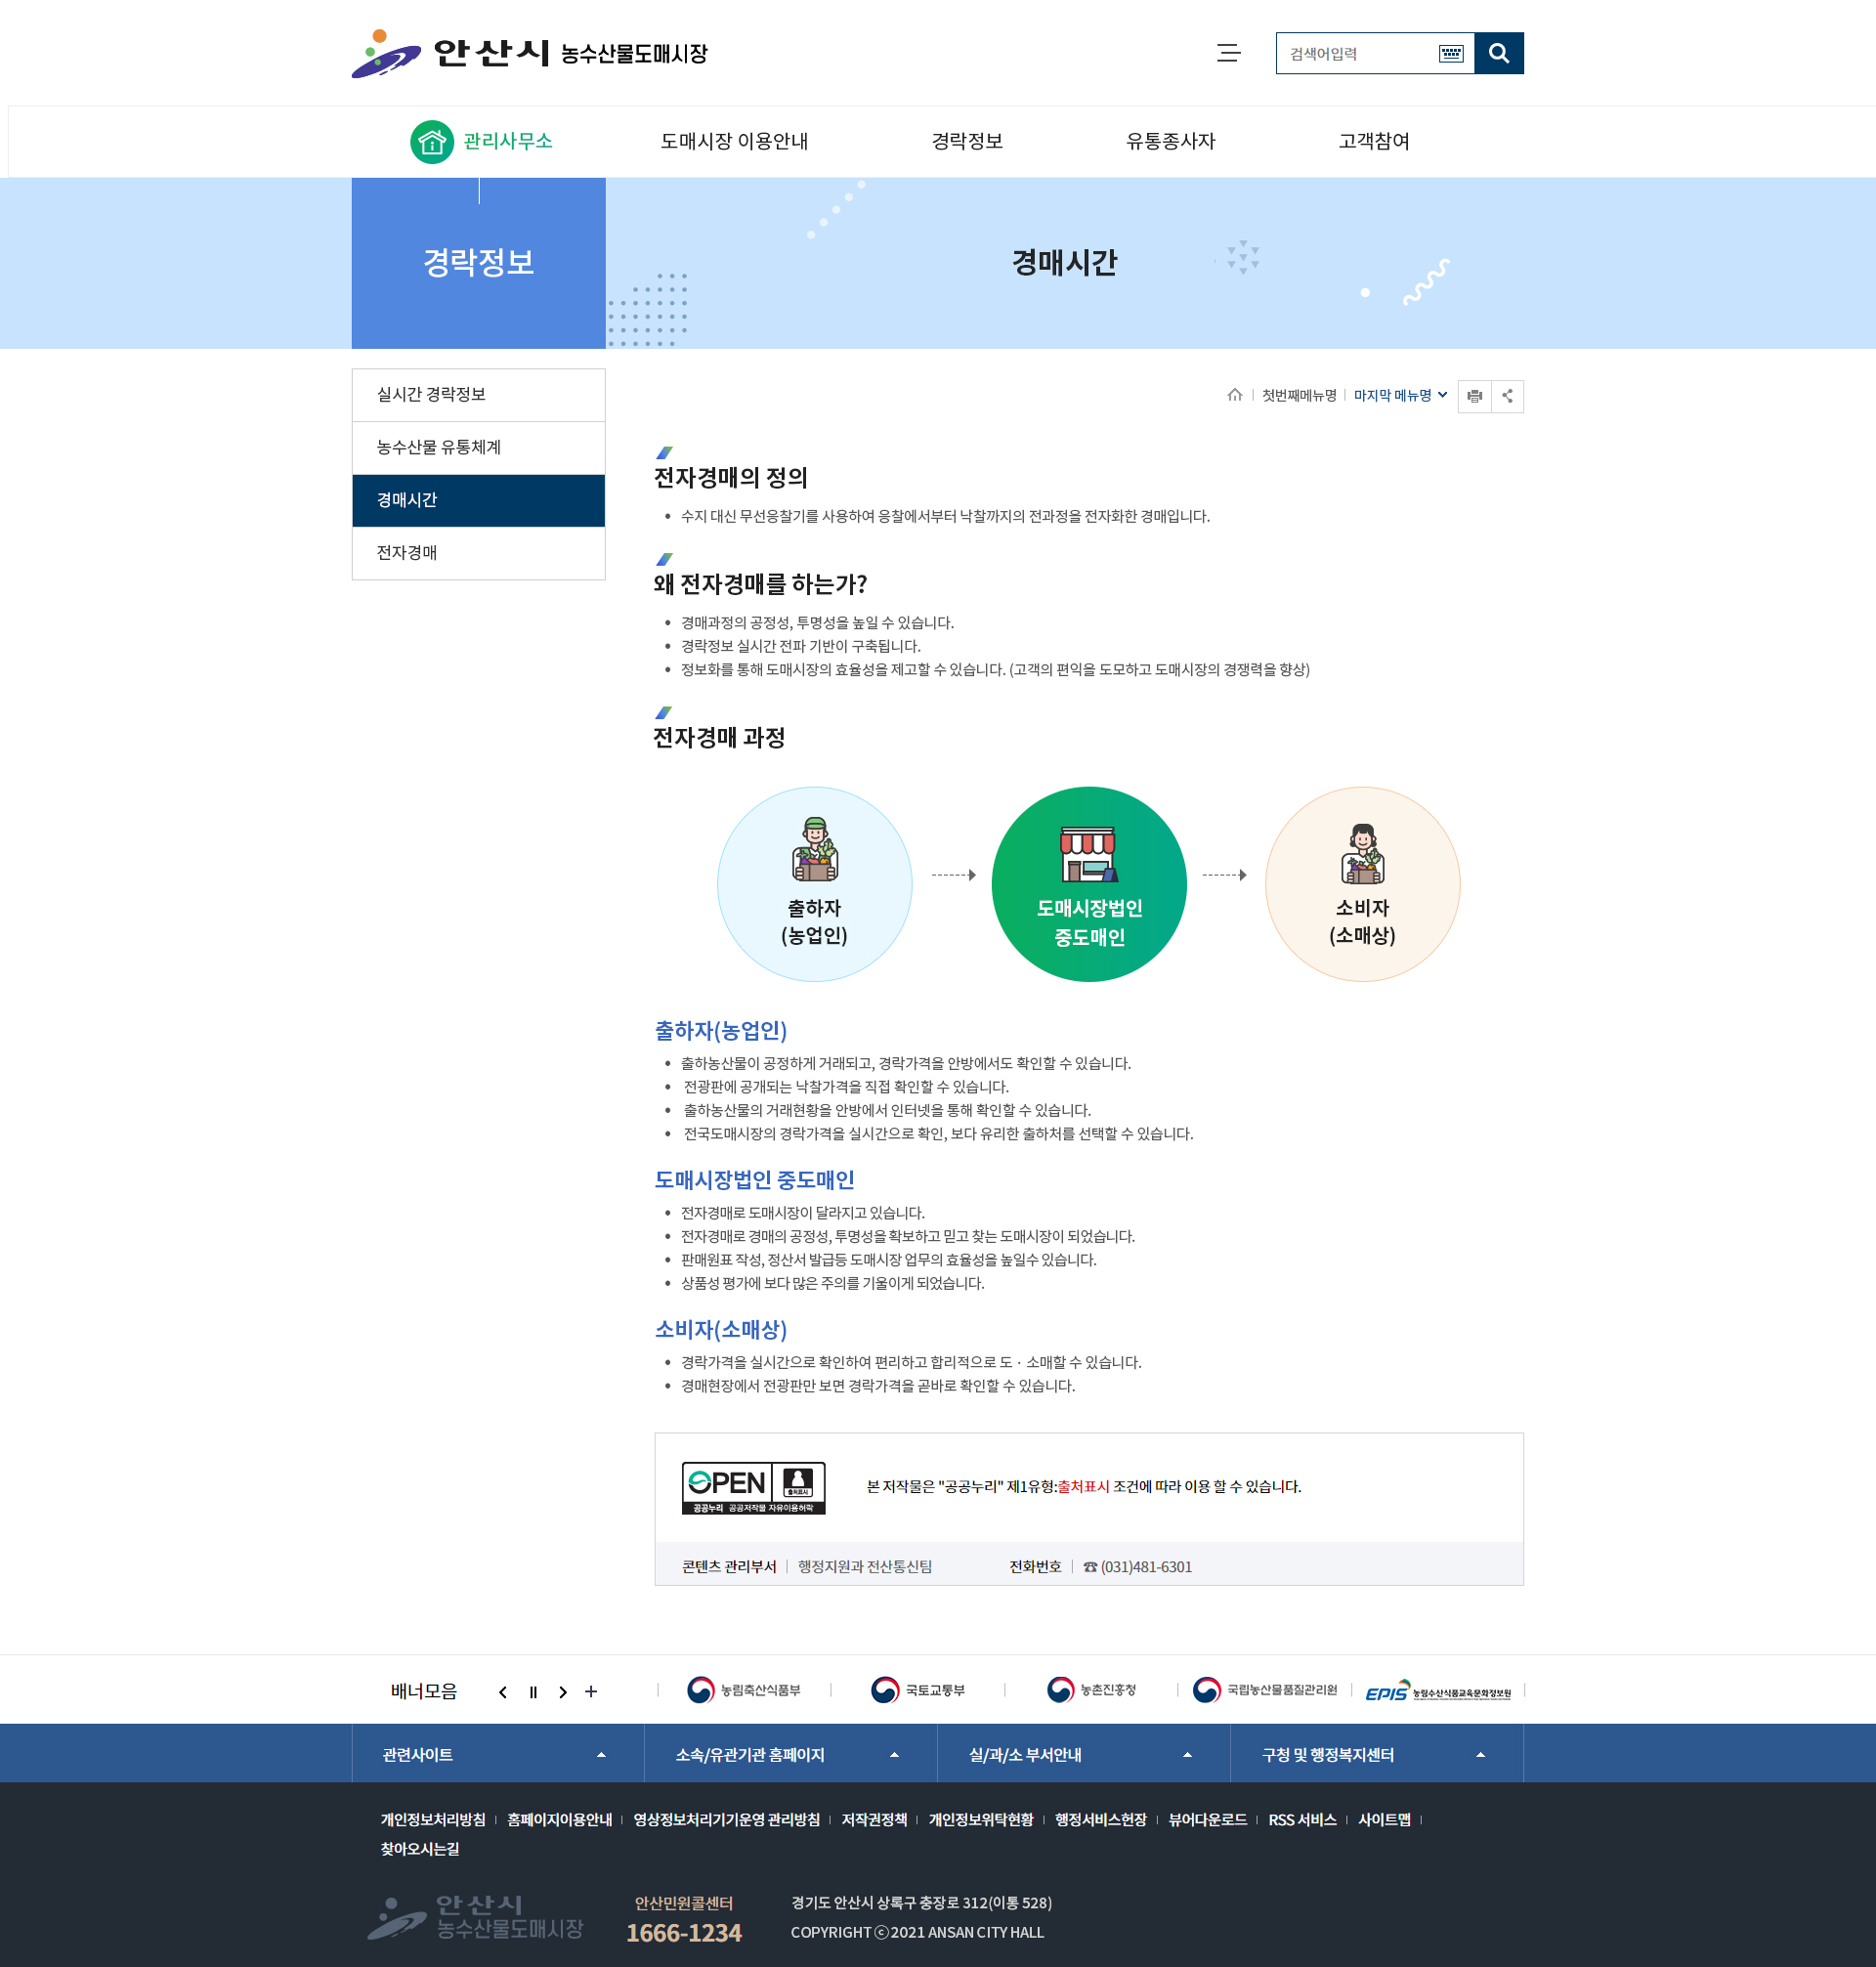1876x1967 pixels.
Task: Click the 왜 전자경매를 하는가? heading
Action: pyautogui.click(x=760, y=584)
